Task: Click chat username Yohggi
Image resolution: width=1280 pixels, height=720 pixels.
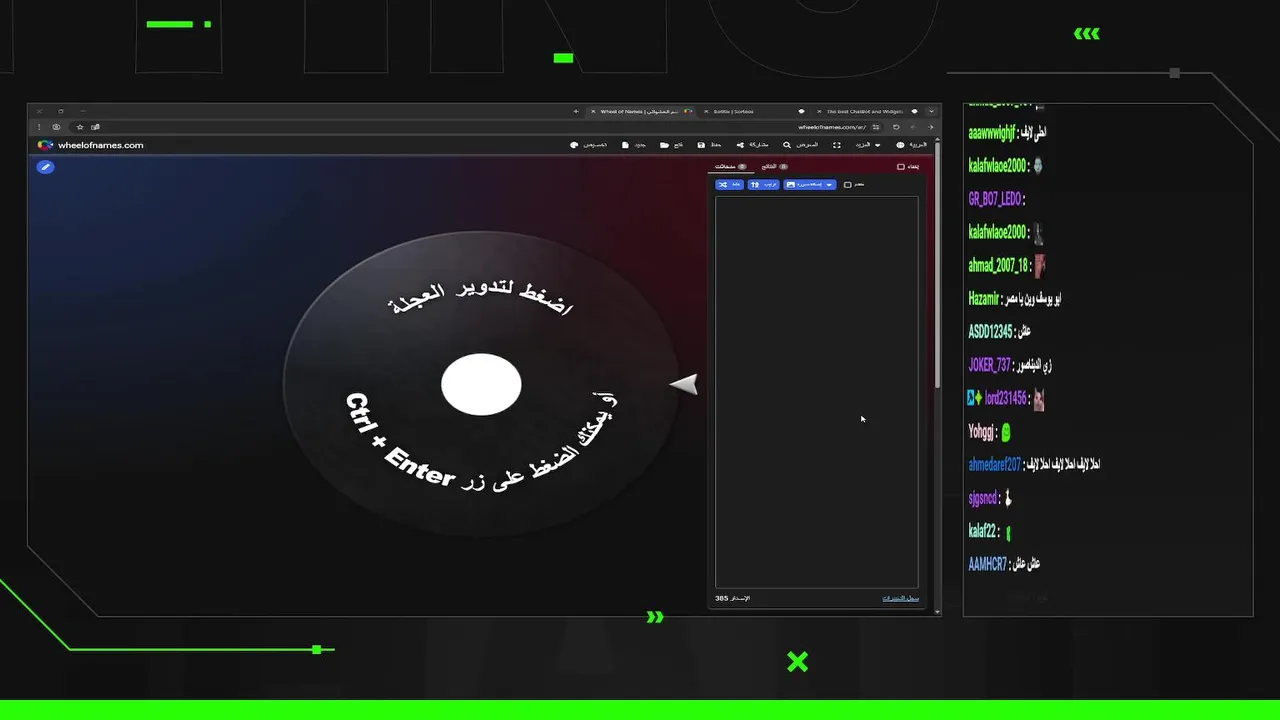Action: pyautogui.click(x=981, y=432)
